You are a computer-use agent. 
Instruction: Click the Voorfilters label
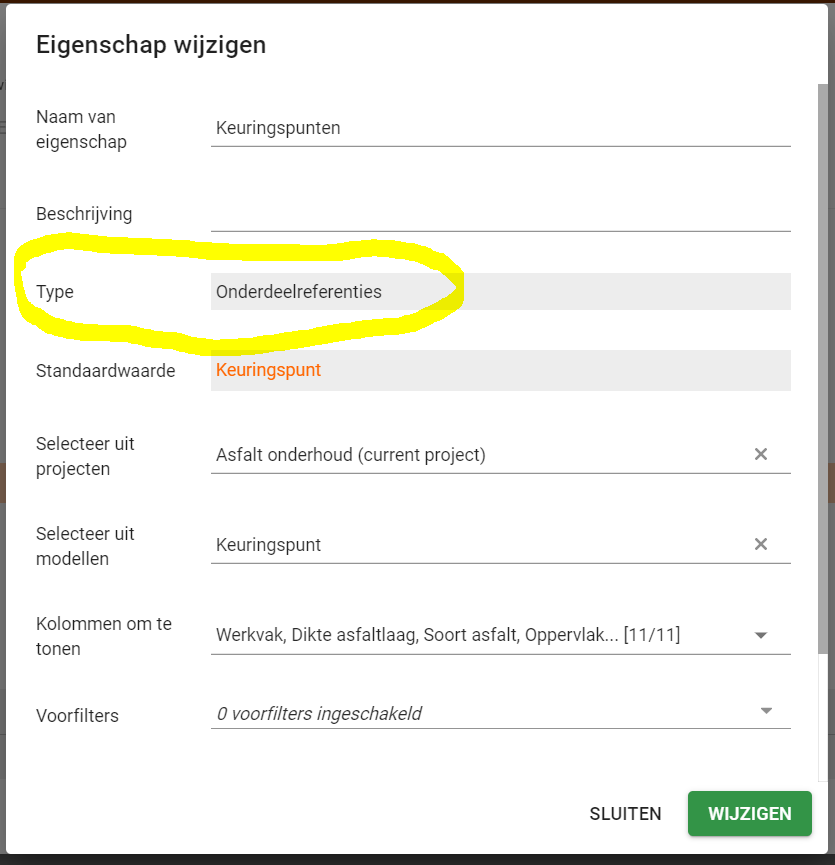click(77, 716)
